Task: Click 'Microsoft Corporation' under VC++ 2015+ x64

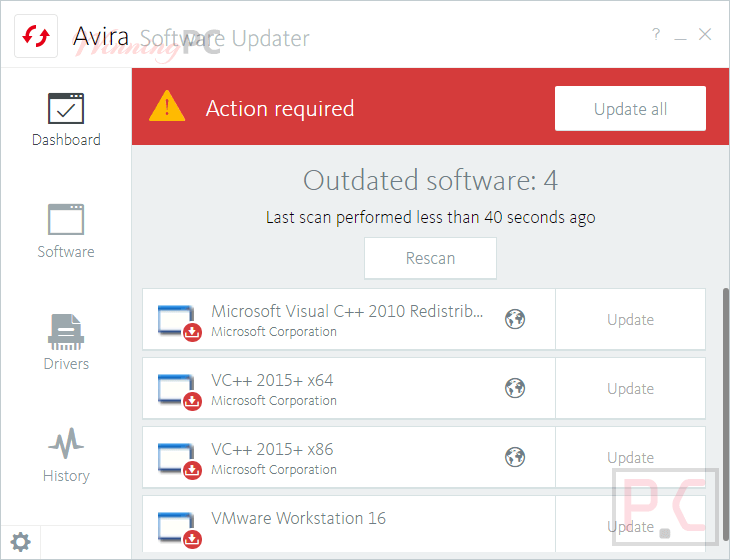Action: tap(274, 400)
